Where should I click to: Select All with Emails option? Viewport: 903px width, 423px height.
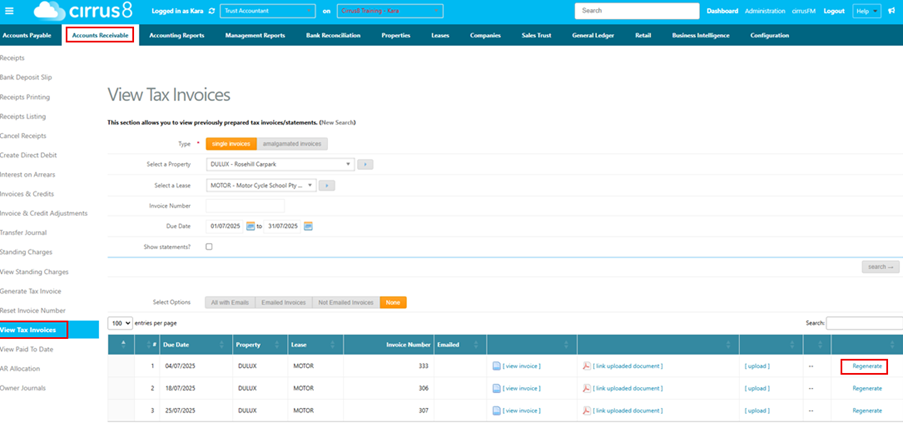(x=230, y=303)
